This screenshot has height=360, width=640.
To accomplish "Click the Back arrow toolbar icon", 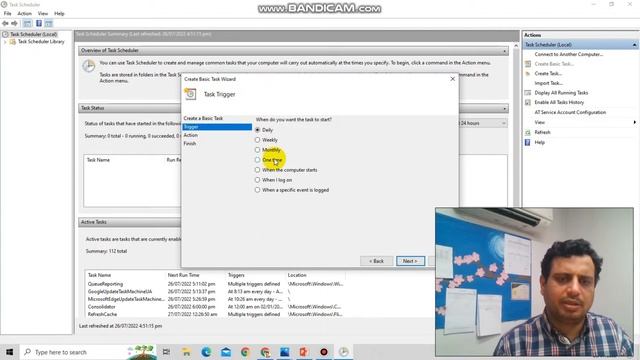I will pyautogui.click(x=5, y=23).
